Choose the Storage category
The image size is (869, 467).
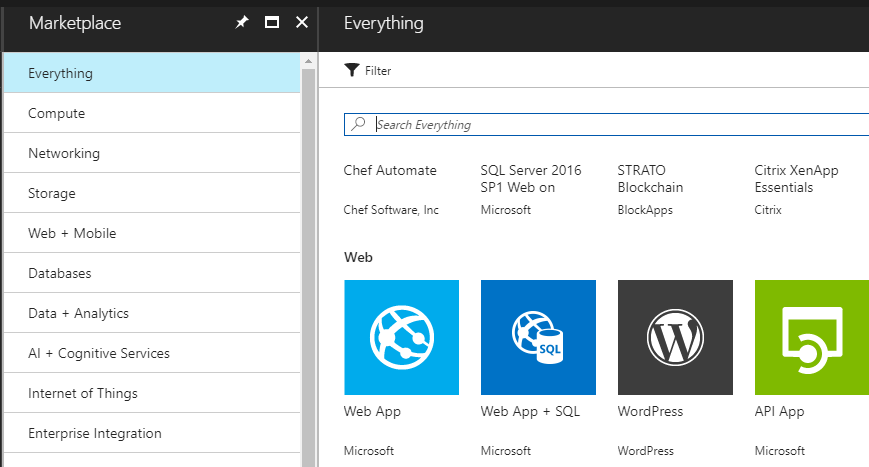52,194
